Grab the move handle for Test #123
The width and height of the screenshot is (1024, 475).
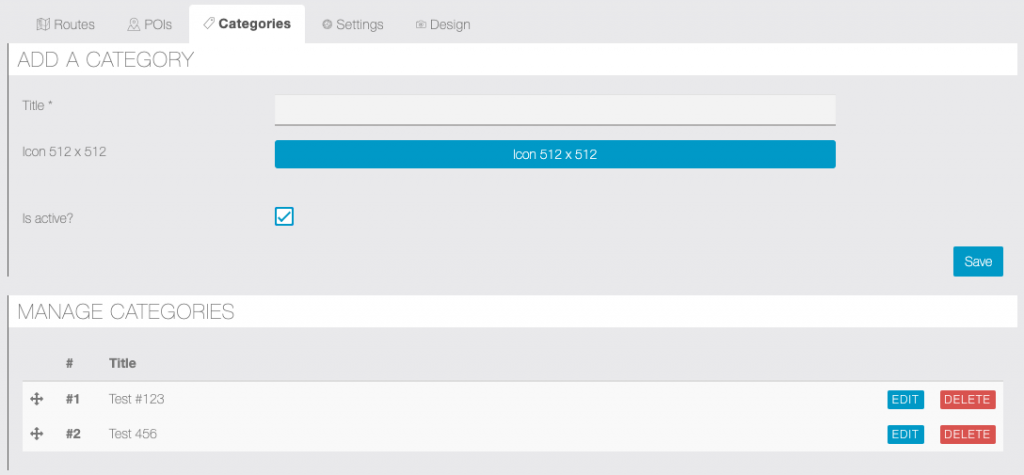point(37,399)
